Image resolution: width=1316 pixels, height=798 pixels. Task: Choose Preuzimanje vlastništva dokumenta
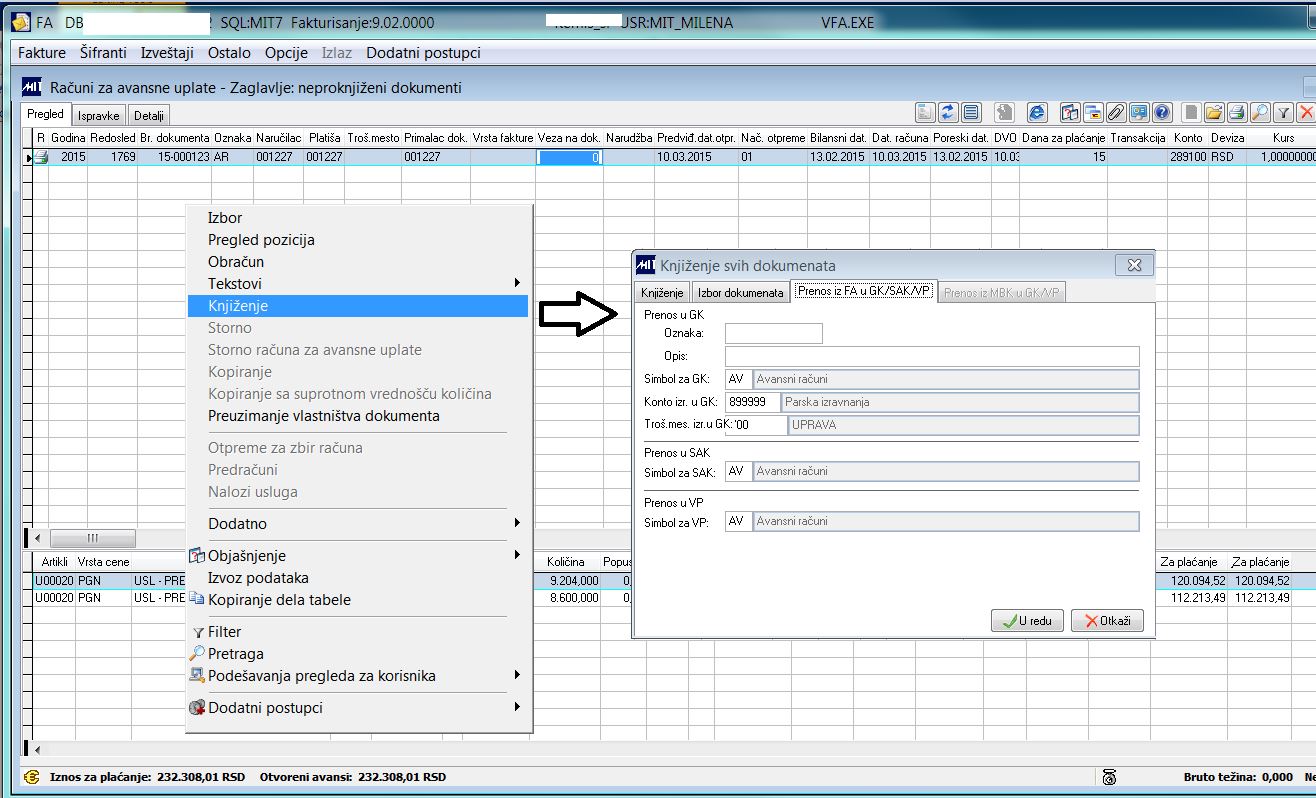[x=360, y=416]
